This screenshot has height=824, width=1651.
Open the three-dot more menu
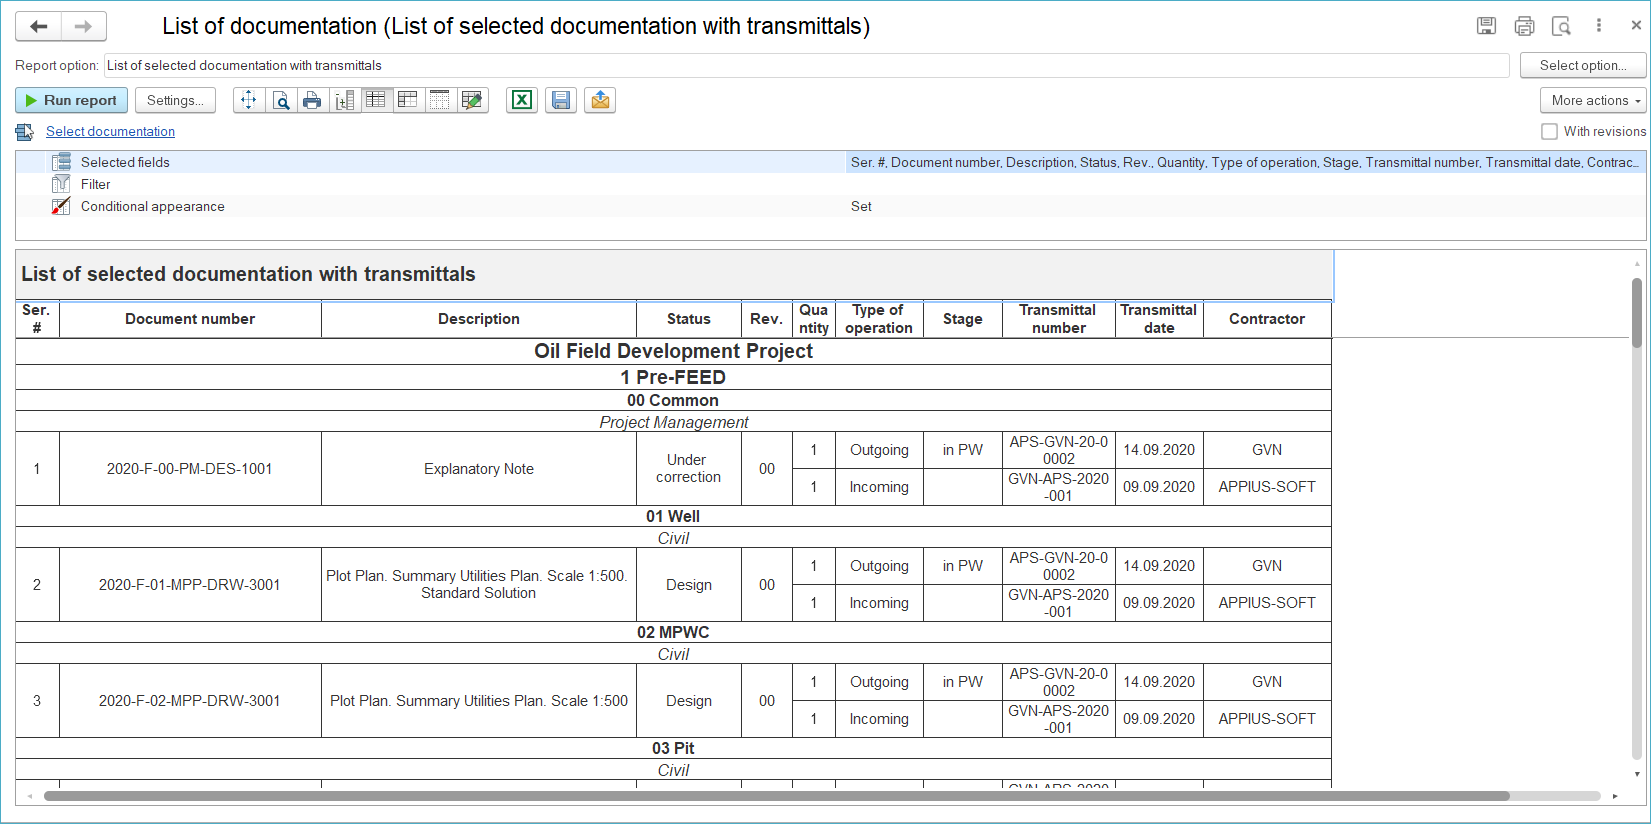point(1599,26)
